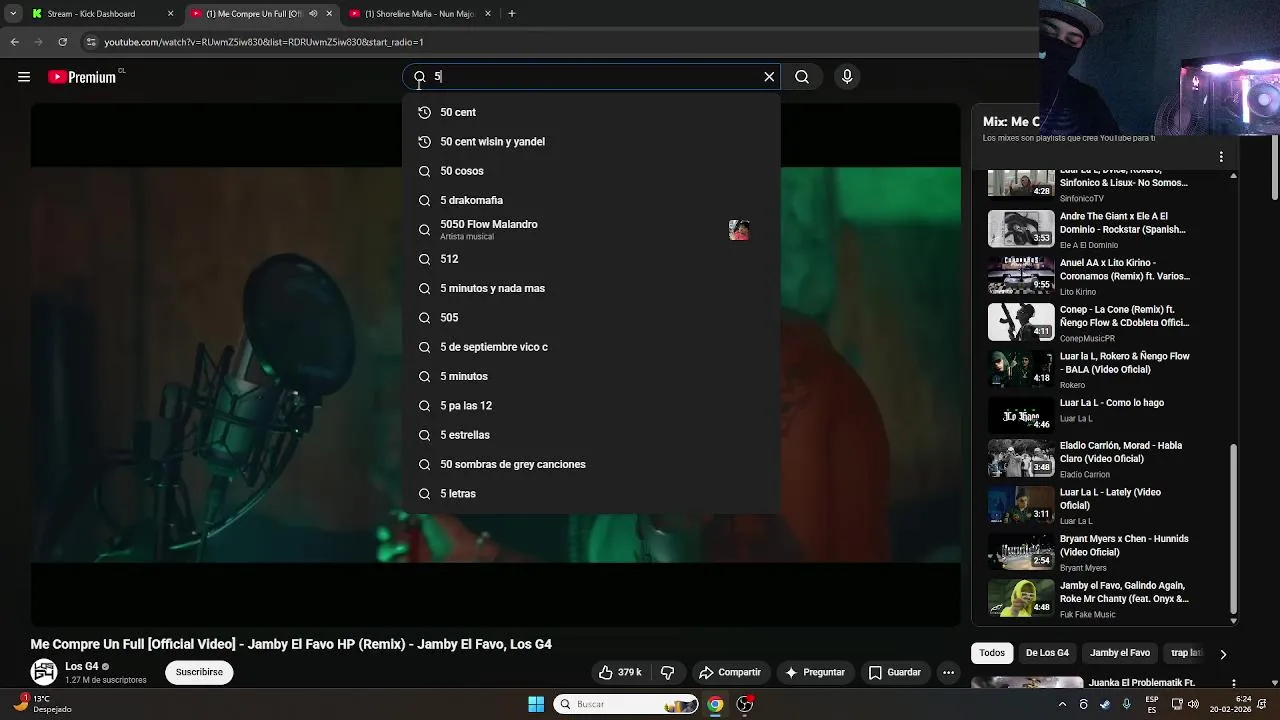Submit search with magnifier button
Screen dimensions: 1280x720
coord(802,77)
